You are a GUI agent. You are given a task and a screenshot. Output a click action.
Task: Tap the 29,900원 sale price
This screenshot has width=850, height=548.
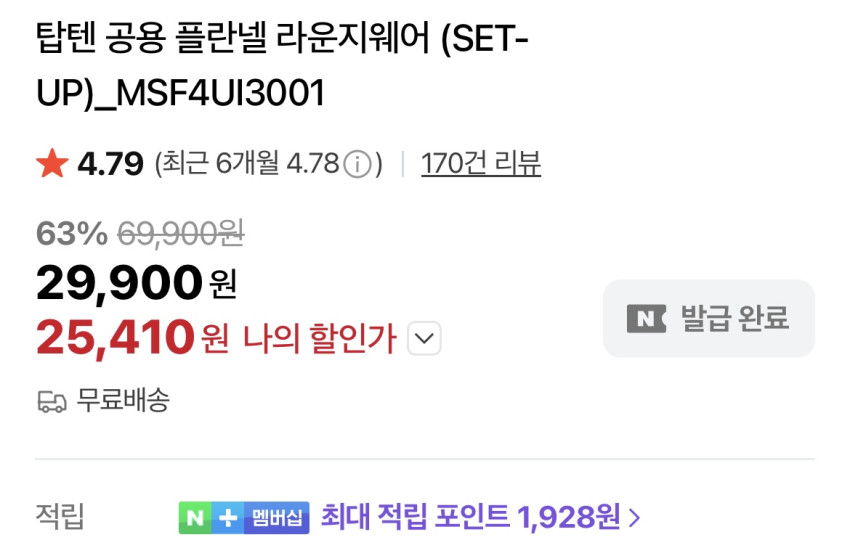click(x=136, y=285)
